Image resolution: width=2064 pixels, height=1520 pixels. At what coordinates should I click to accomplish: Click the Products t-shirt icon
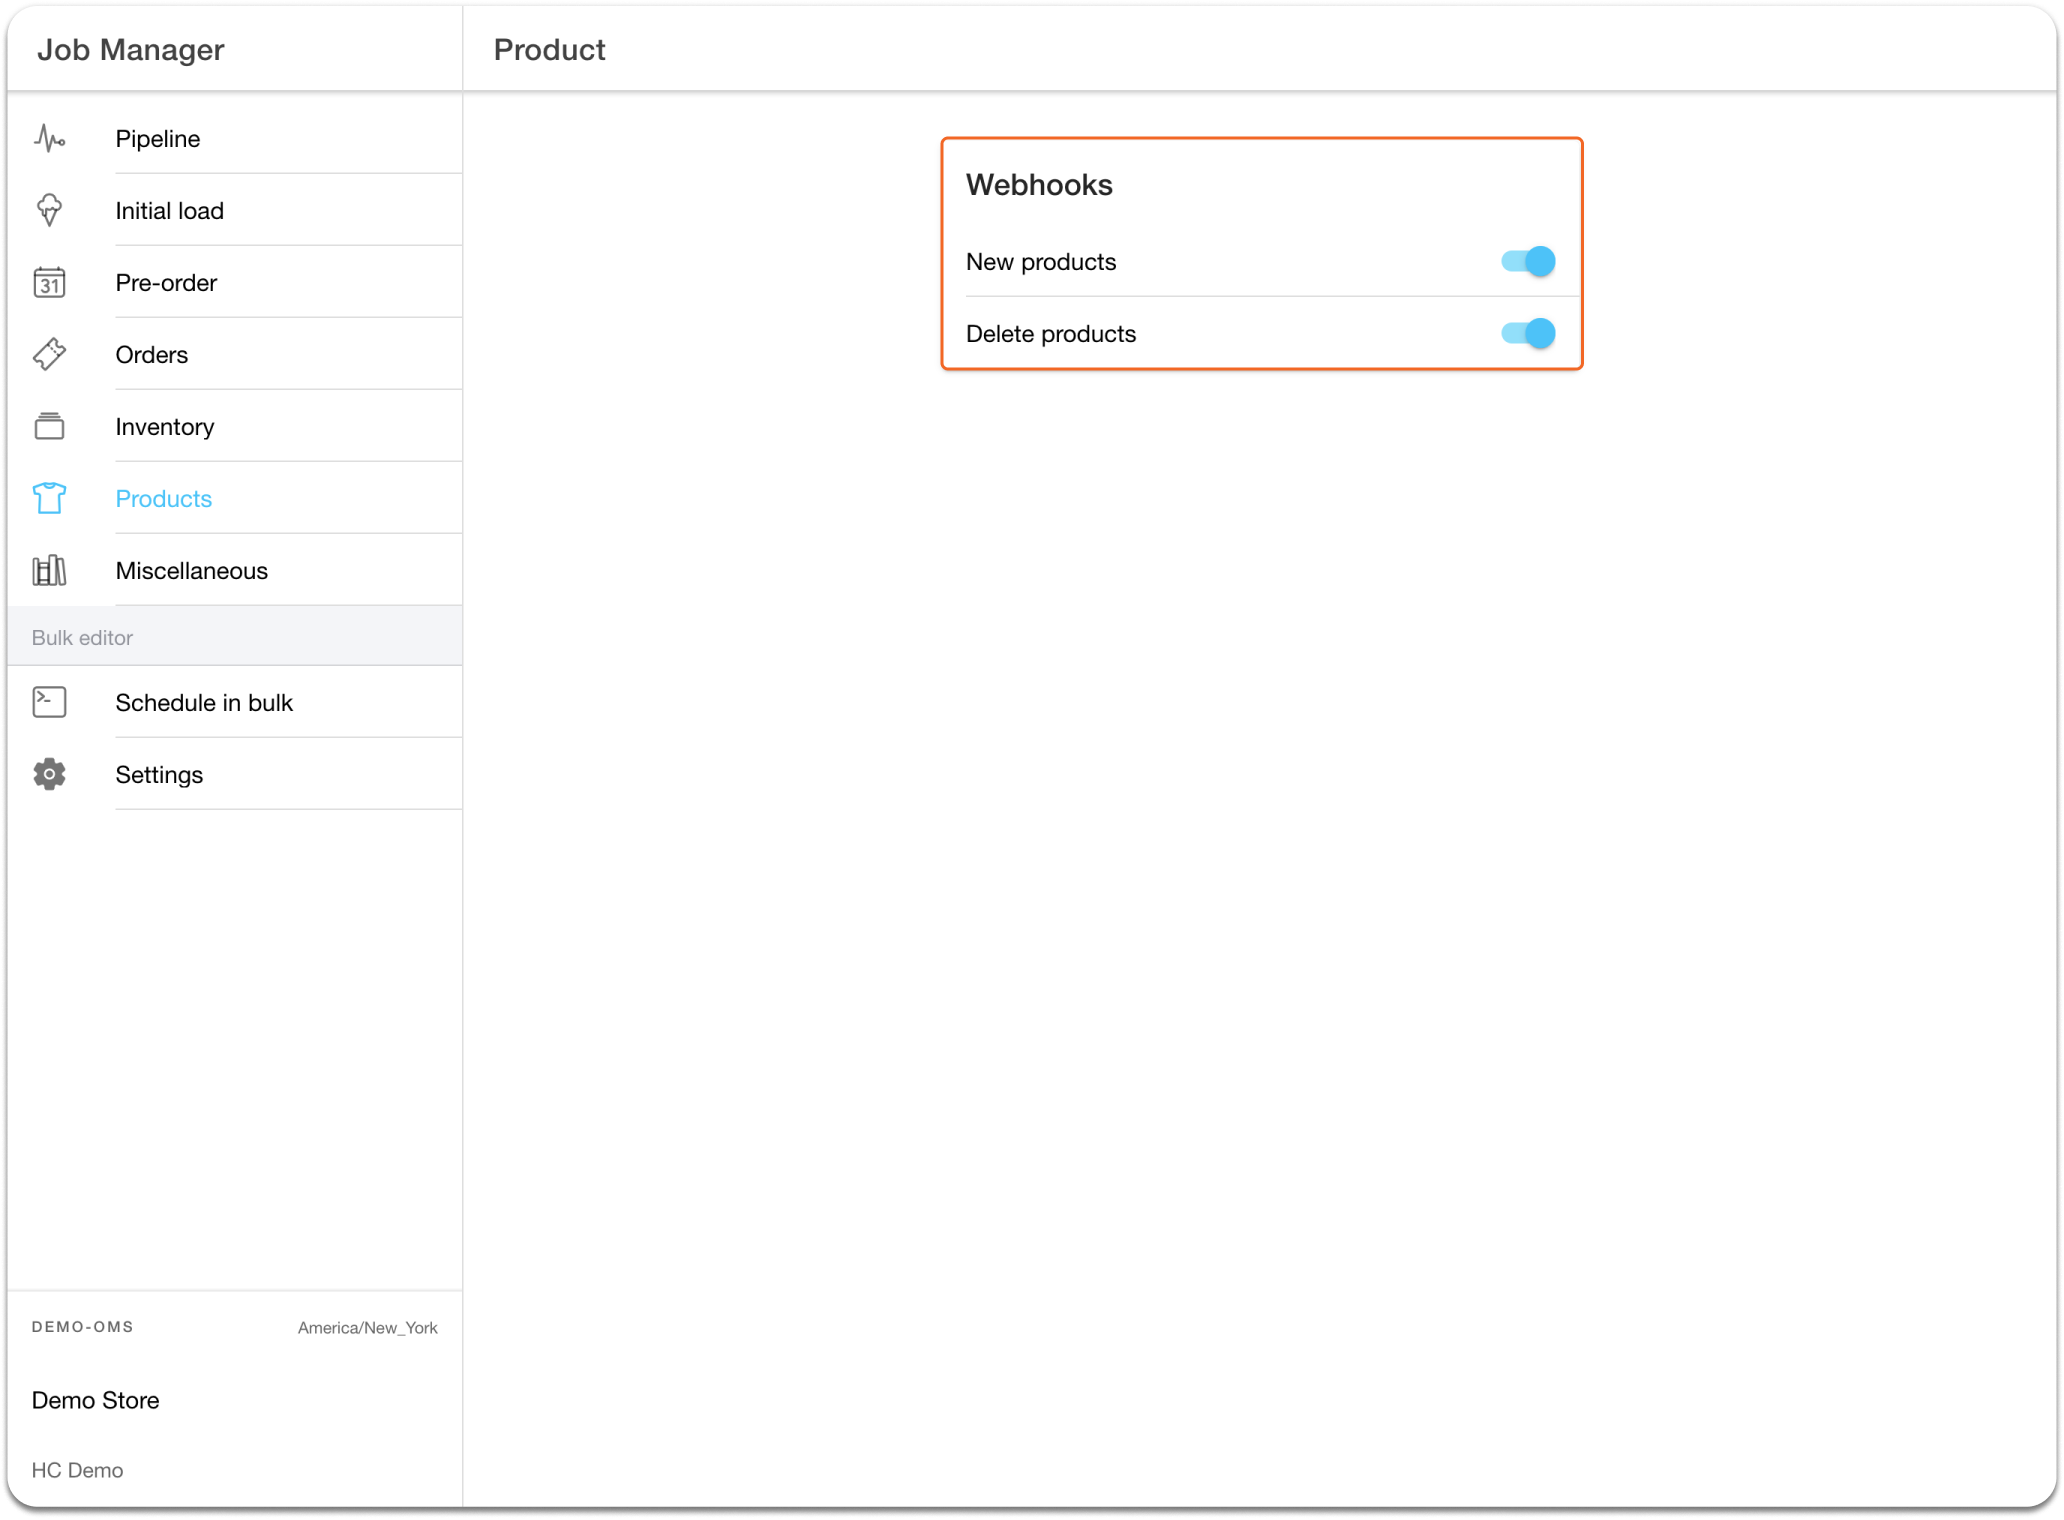pos(49,499)
